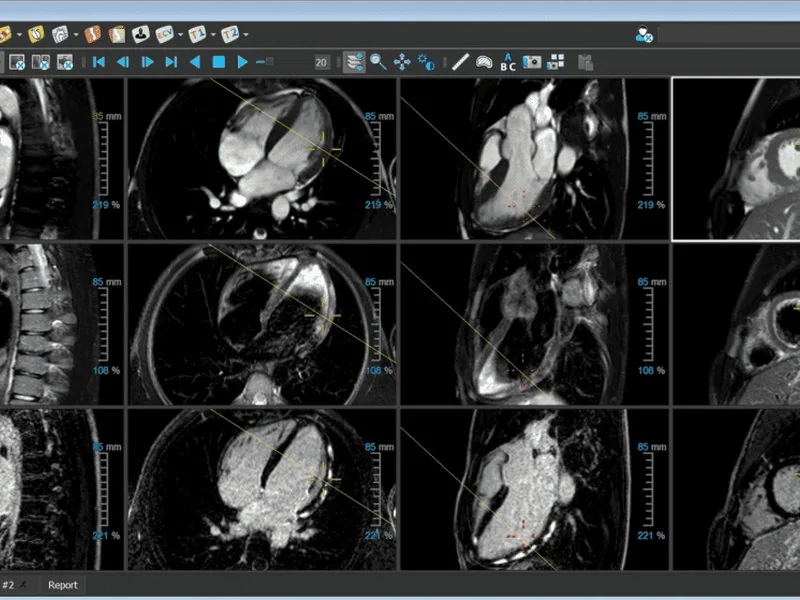Image resolution: width=800 pixels, height=600 pixels.
Task: Select the highlighted top short-axis viewport
Action: (736, 159)
